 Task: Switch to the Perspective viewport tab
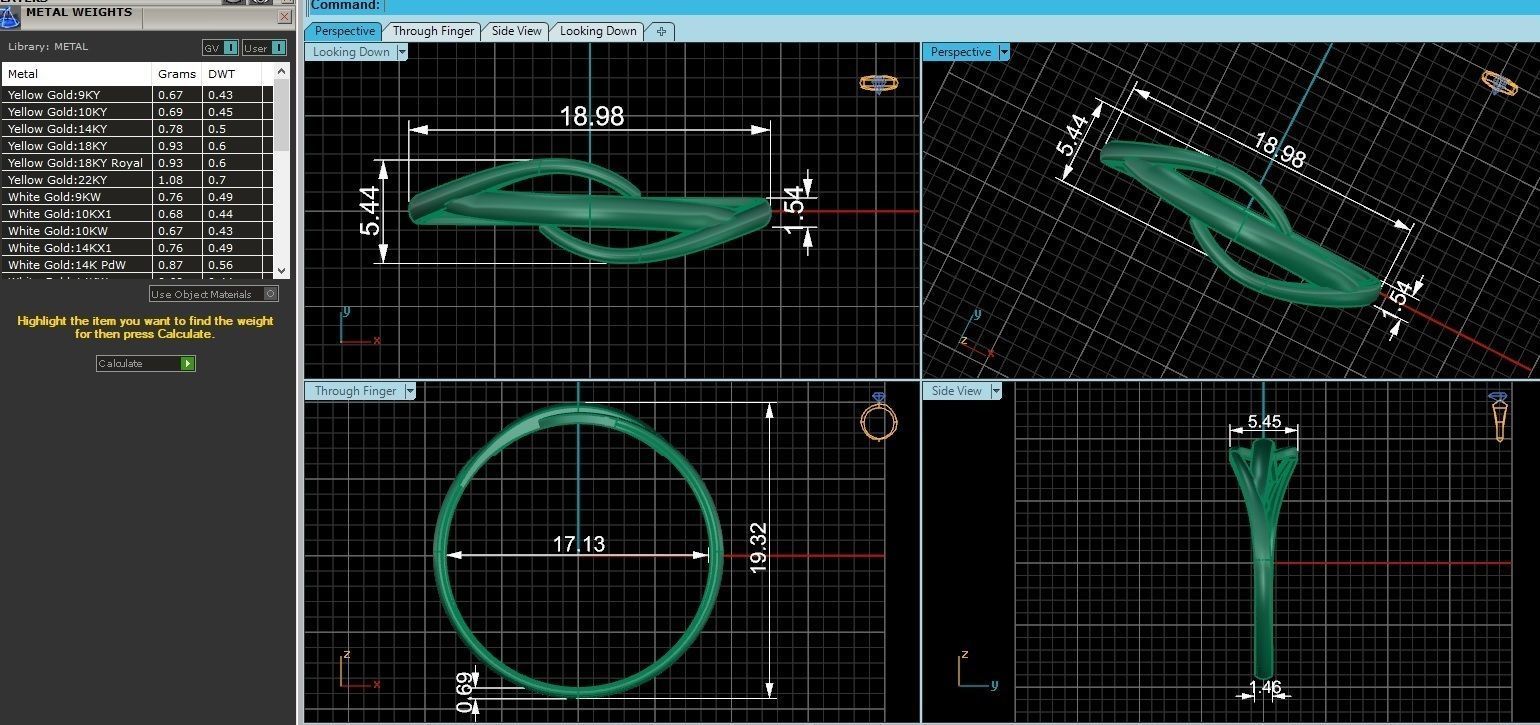(x=344, y=31)
